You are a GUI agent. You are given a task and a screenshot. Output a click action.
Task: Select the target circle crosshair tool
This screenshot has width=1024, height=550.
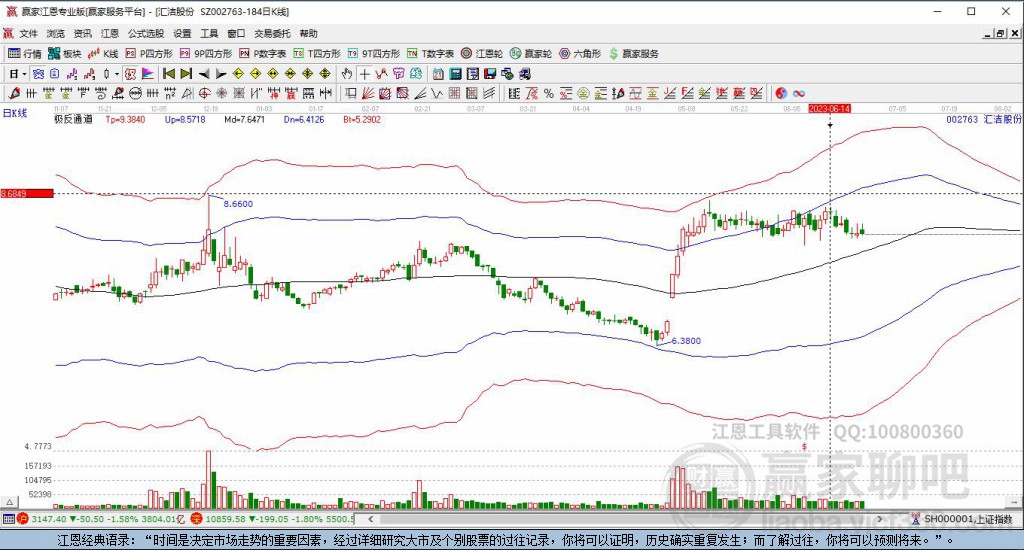point(204,93)
